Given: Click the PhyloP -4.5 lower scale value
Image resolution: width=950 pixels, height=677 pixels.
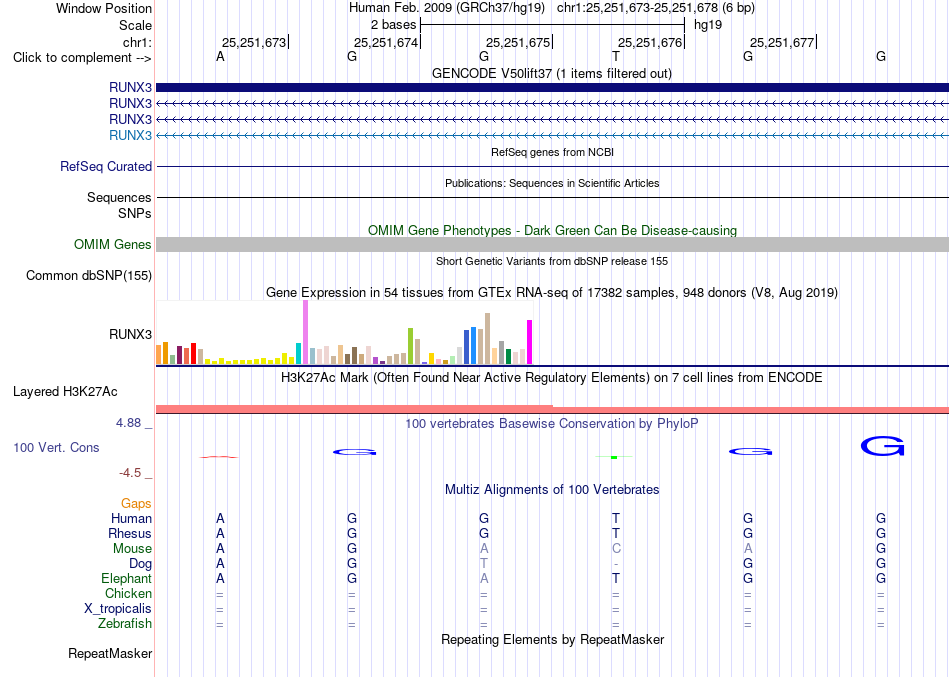Looking at the screenshot, I should point(130,473).
